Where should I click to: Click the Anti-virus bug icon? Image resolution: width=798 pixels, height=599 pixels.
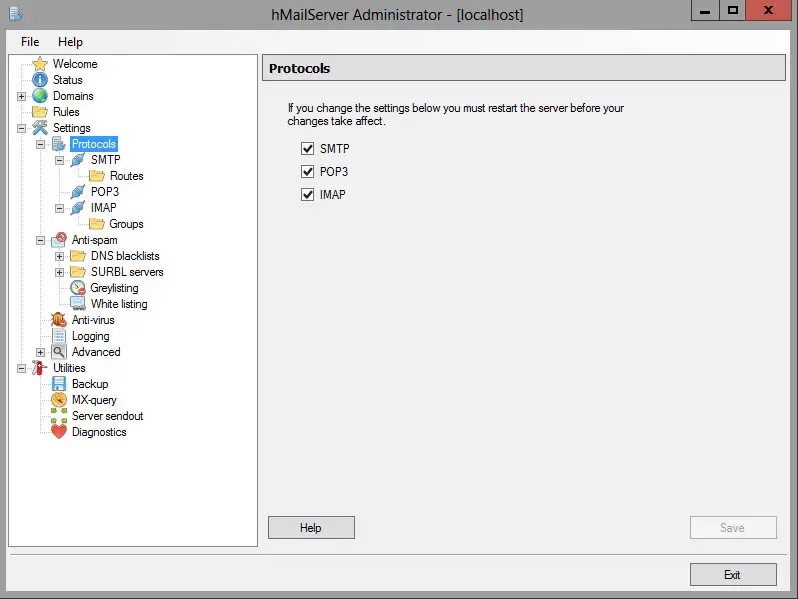point(59,320)
